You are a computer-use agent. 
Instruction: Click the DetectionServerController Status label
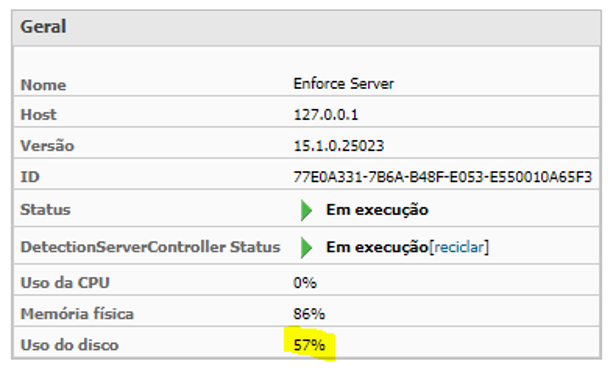click(150, 247)
